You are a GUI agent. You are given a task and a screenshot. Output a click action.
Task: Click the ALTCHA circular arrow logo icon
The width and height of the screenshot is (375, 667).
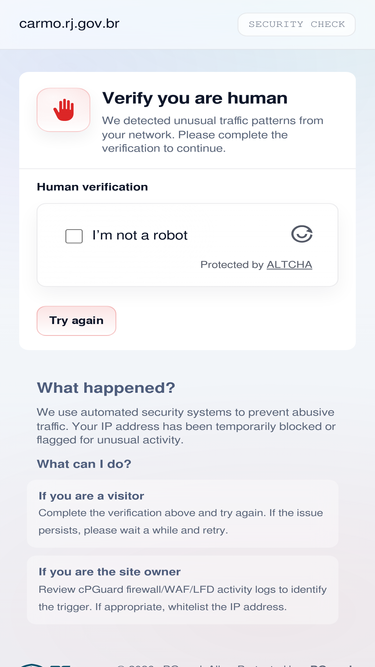click(x=302, y=234)
